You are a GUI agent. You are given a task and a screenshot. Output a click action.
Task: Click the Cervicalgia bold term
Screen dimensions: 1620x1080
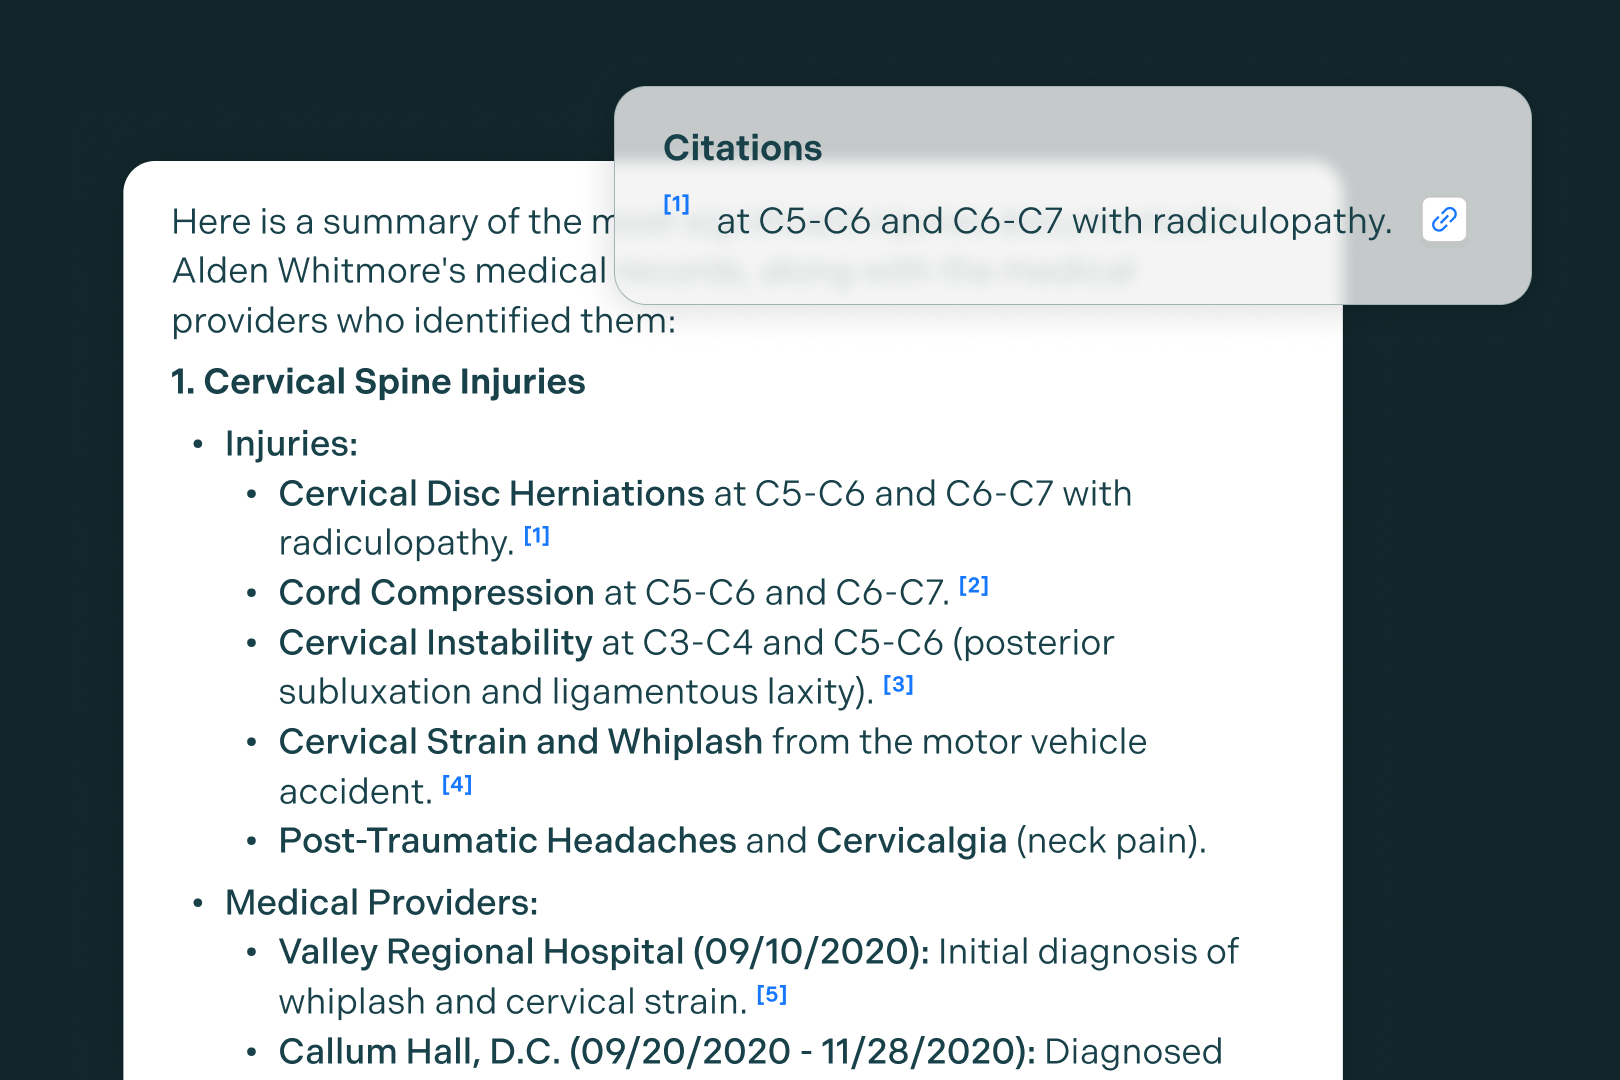tap(912, 841)
